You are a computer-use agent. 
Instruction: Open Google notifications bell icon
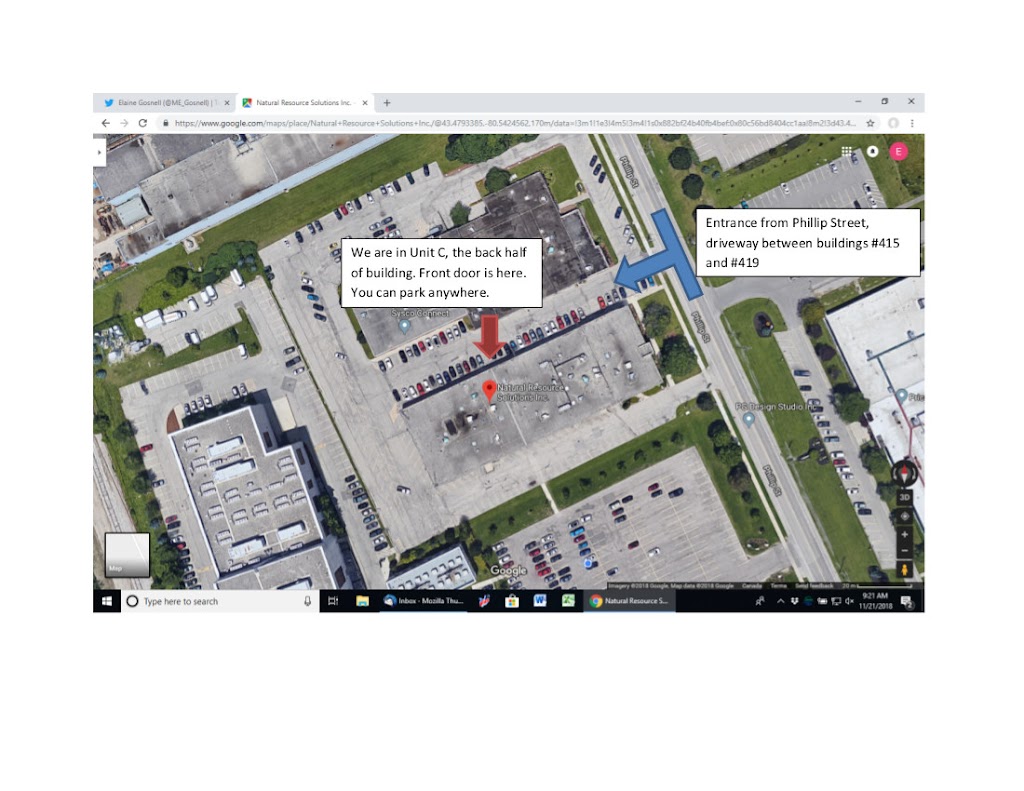[x=872, y=152]
